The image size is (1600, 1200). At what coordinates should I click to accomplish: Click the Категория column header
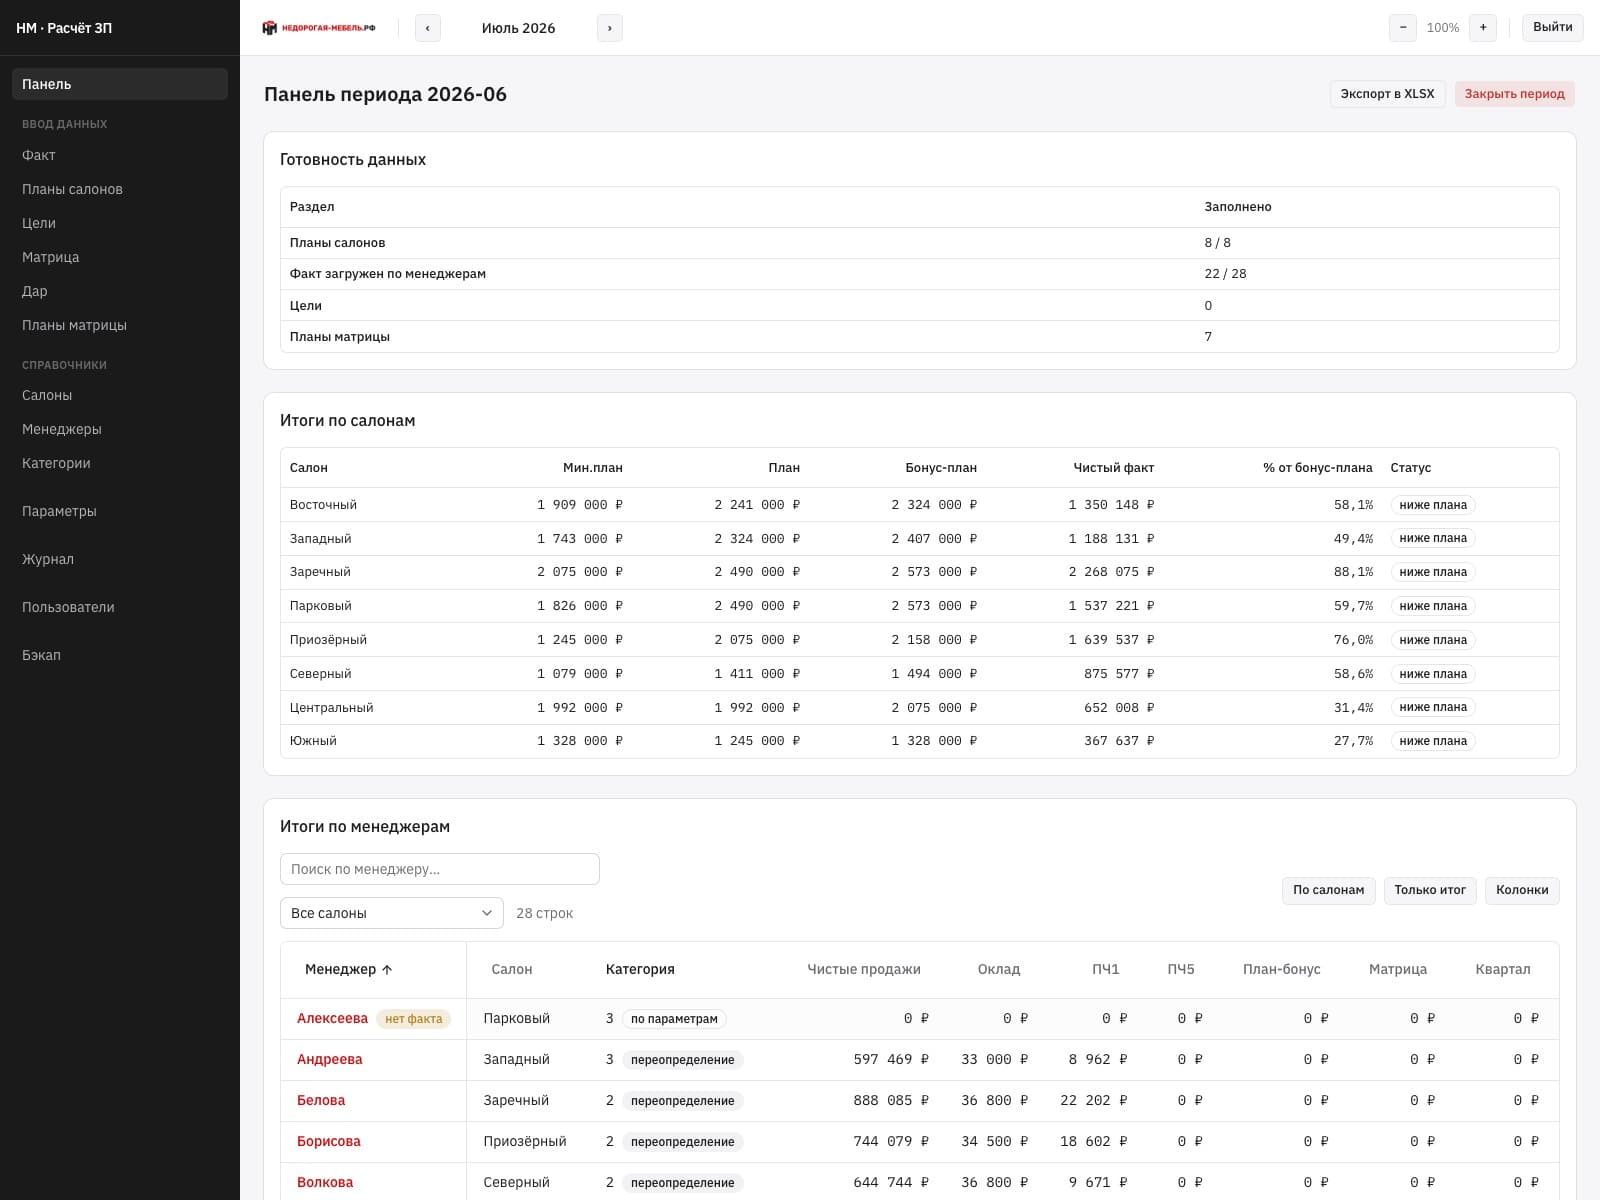click(x=640, y=969)
